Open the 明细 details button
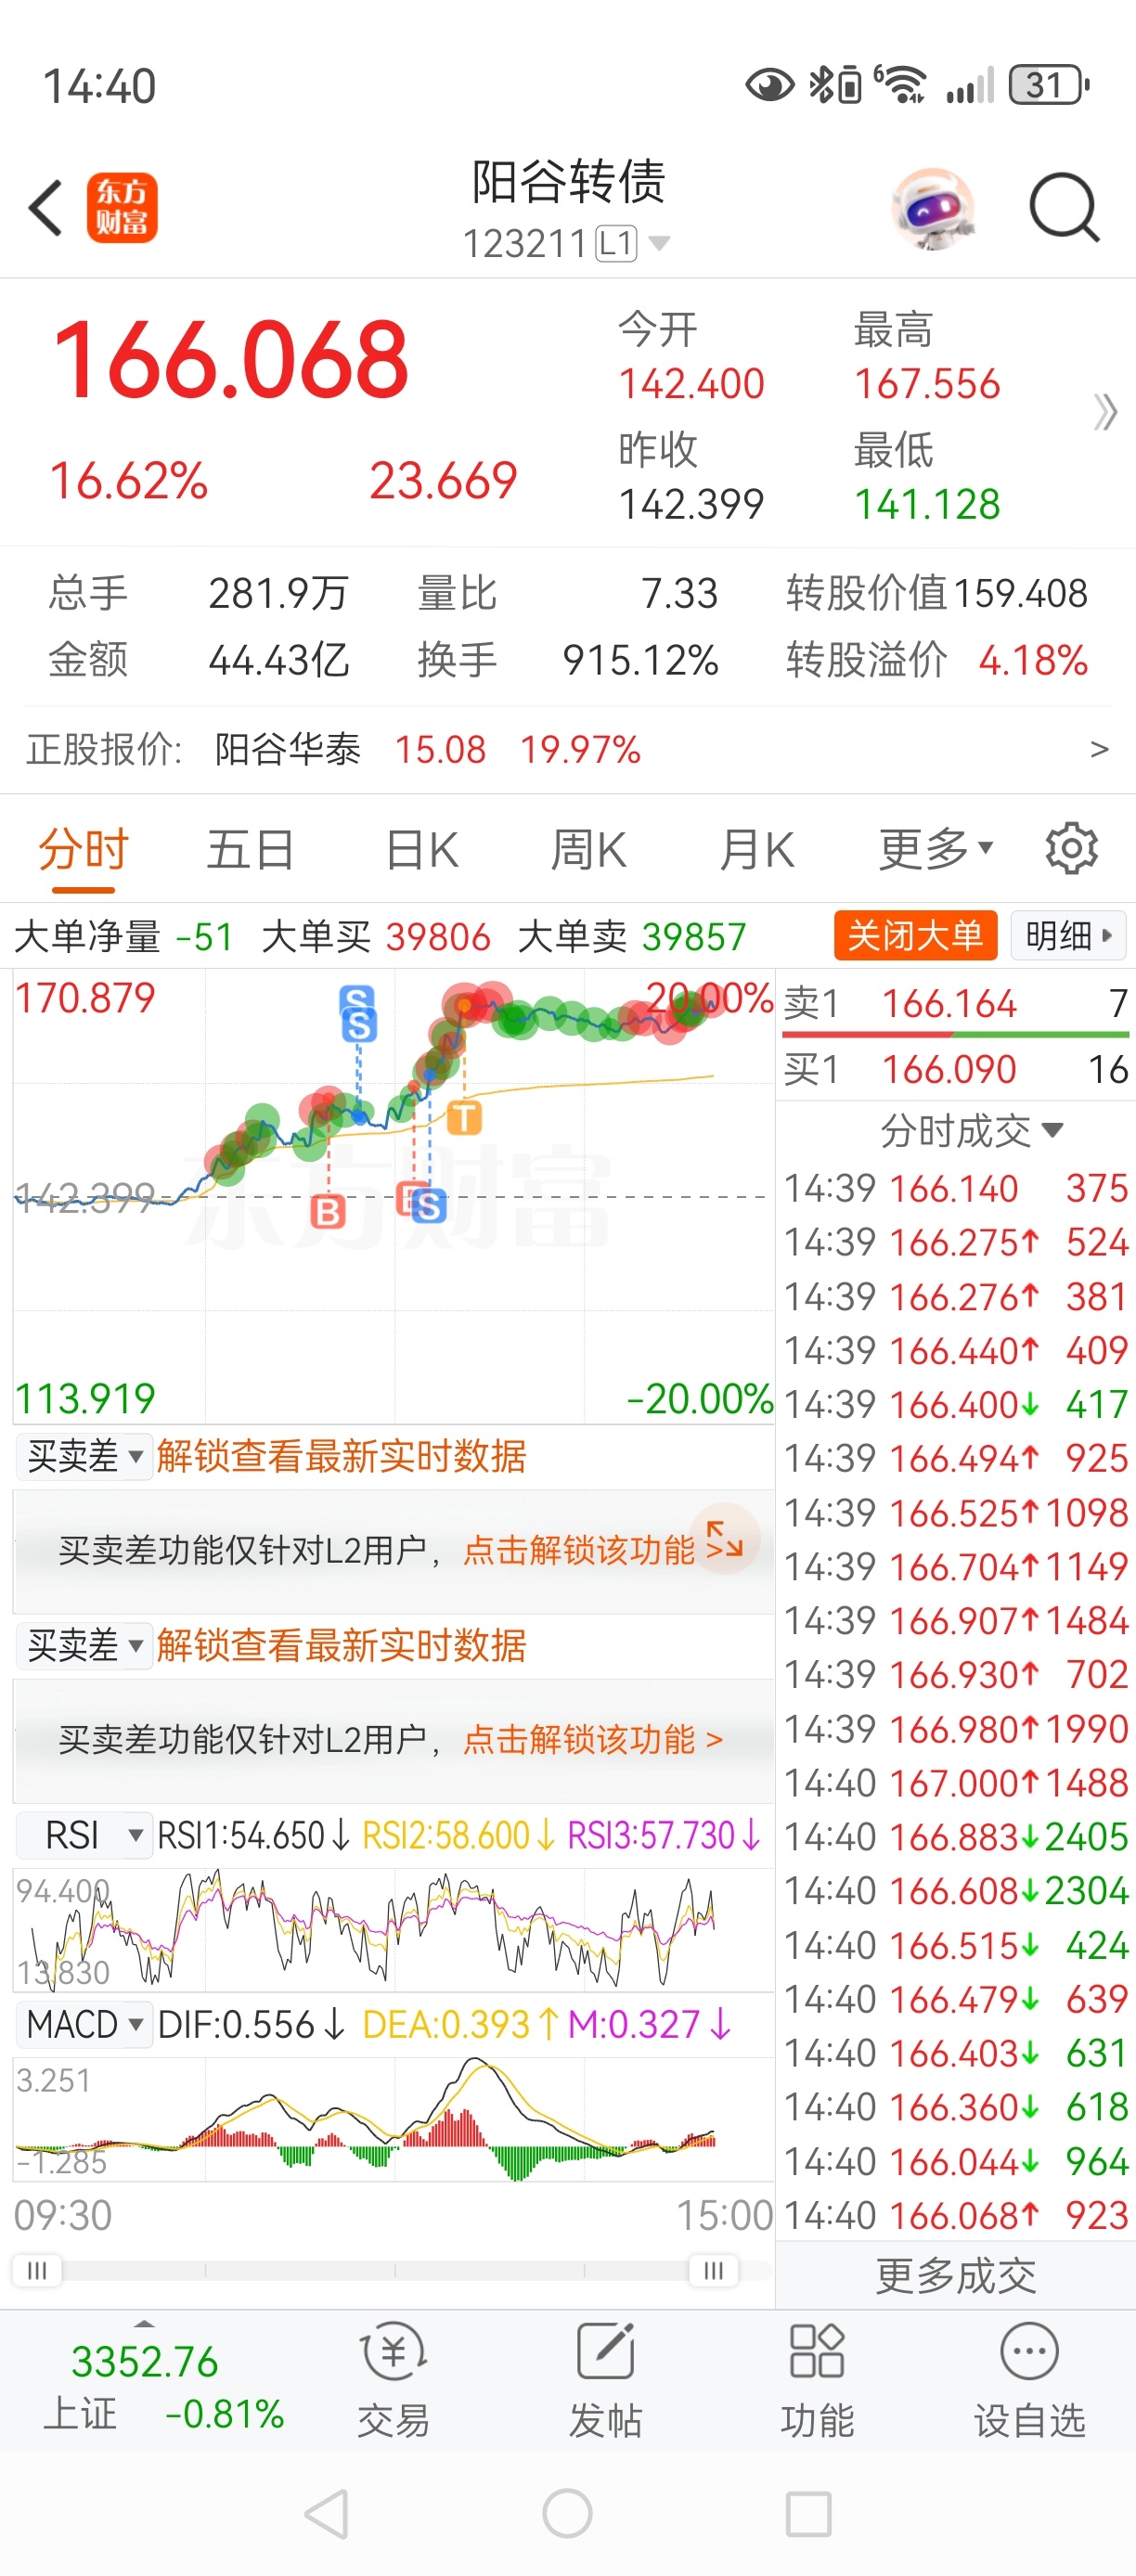The image size is (1136, 2576). point(1068,936)
